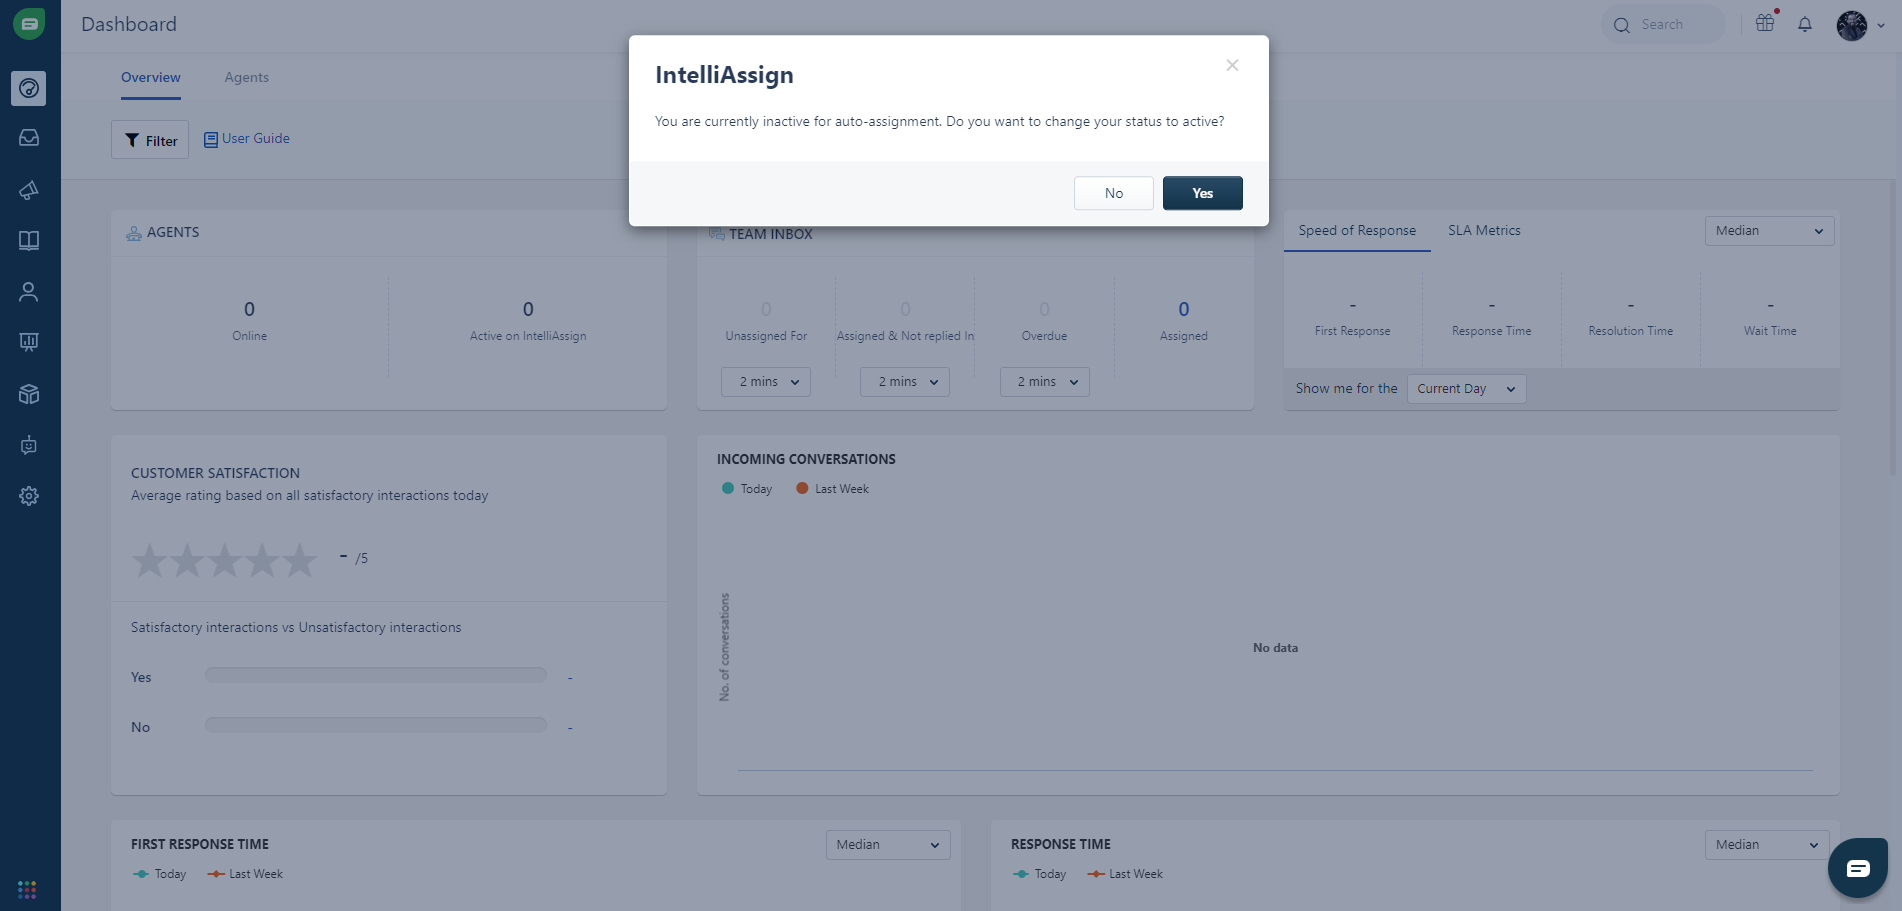This screenshot has height=911, width=1902.
Task: Select the SLA Metrics tab
Action: (1484, 231)
